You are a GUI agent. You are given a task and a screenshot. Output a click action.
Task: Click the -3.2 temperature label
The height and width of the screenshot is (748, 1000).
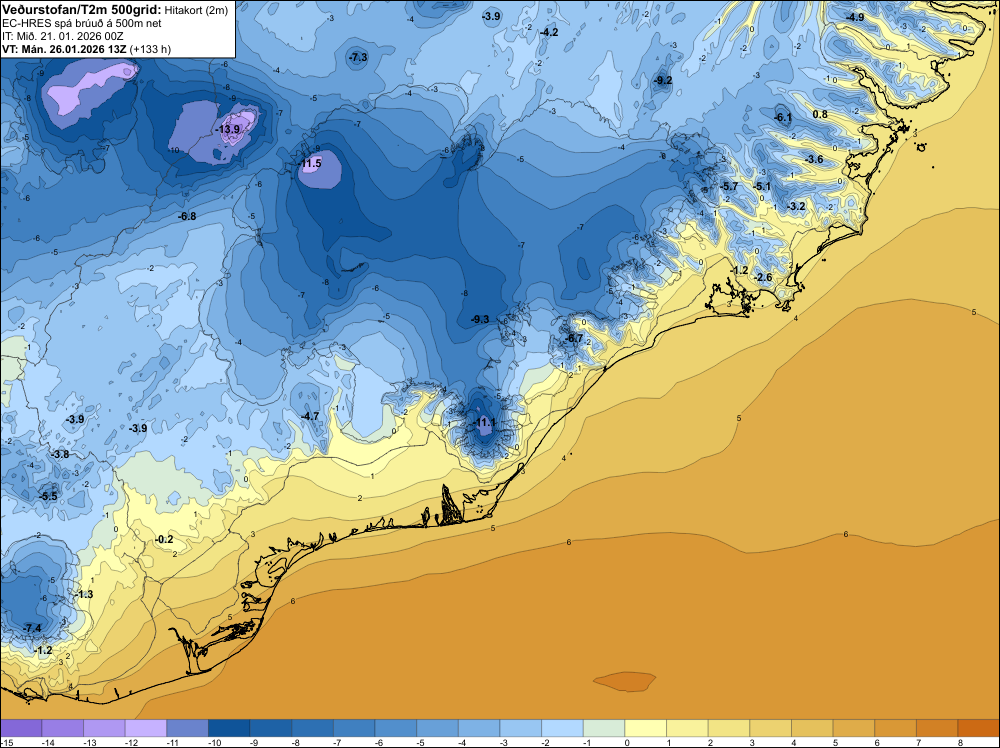796,207
